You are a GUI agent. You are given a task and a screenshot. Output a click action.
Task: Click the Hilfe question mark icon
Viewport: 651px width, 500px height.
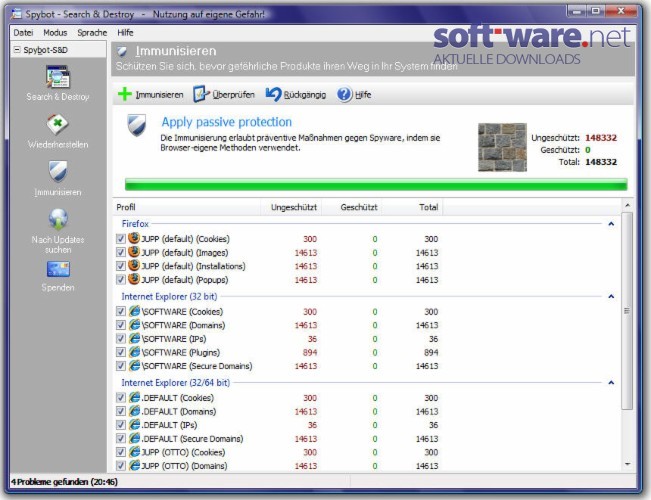pos(344,94)
